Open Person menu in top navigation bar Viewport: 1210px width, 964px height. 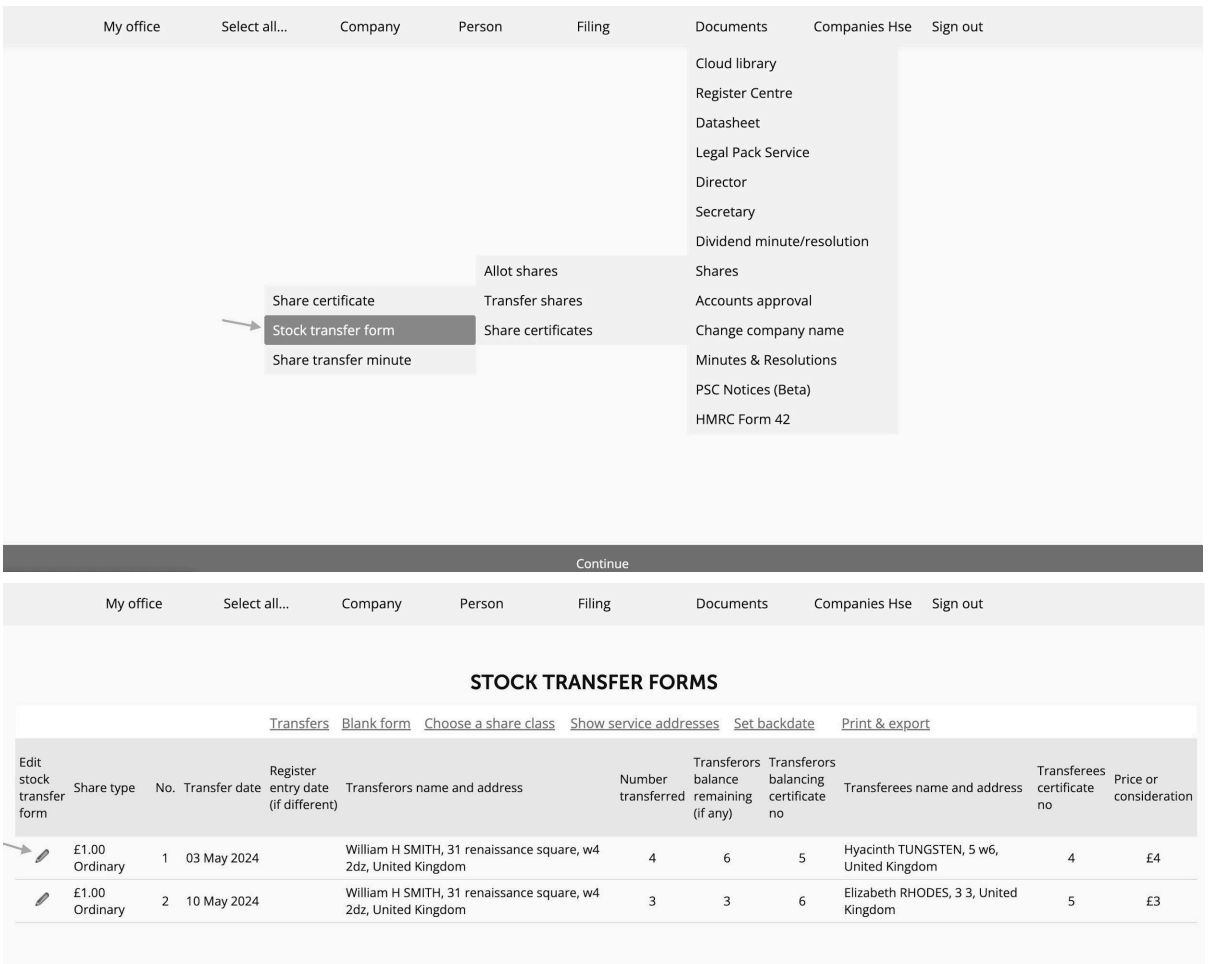[x=480, y=27]
